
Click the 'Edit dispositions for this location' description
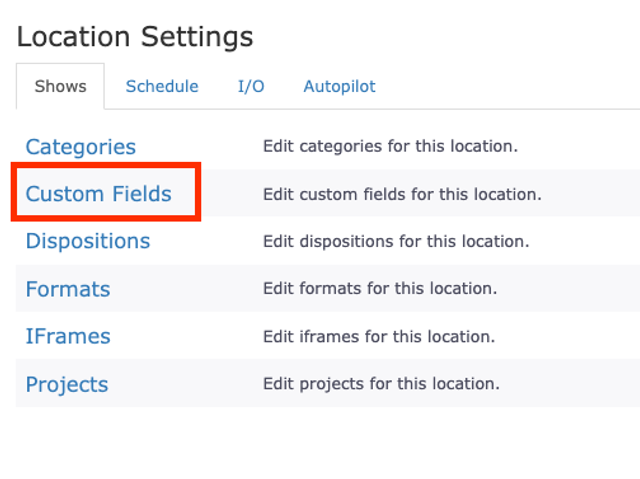click(395, 241)
